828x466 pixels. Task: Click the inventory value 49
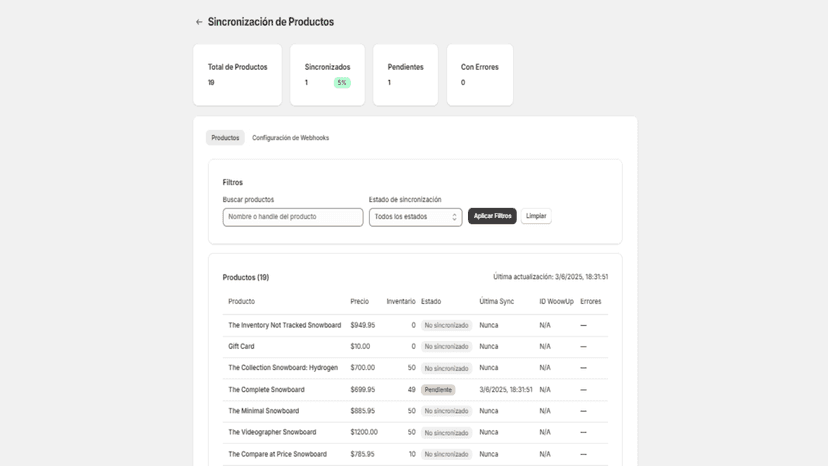click(x=411, y=390)
